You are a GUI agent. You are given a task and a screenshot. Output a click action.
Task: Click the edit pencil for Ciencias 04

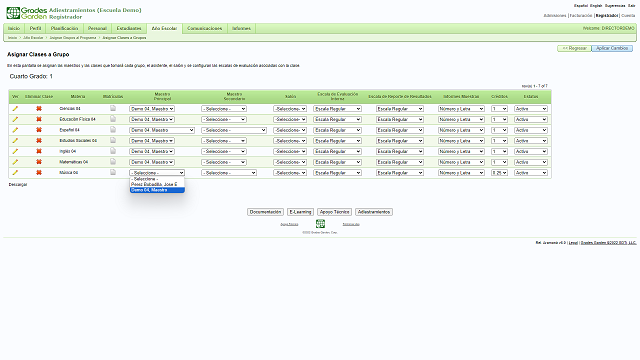(x=15, y=109)
